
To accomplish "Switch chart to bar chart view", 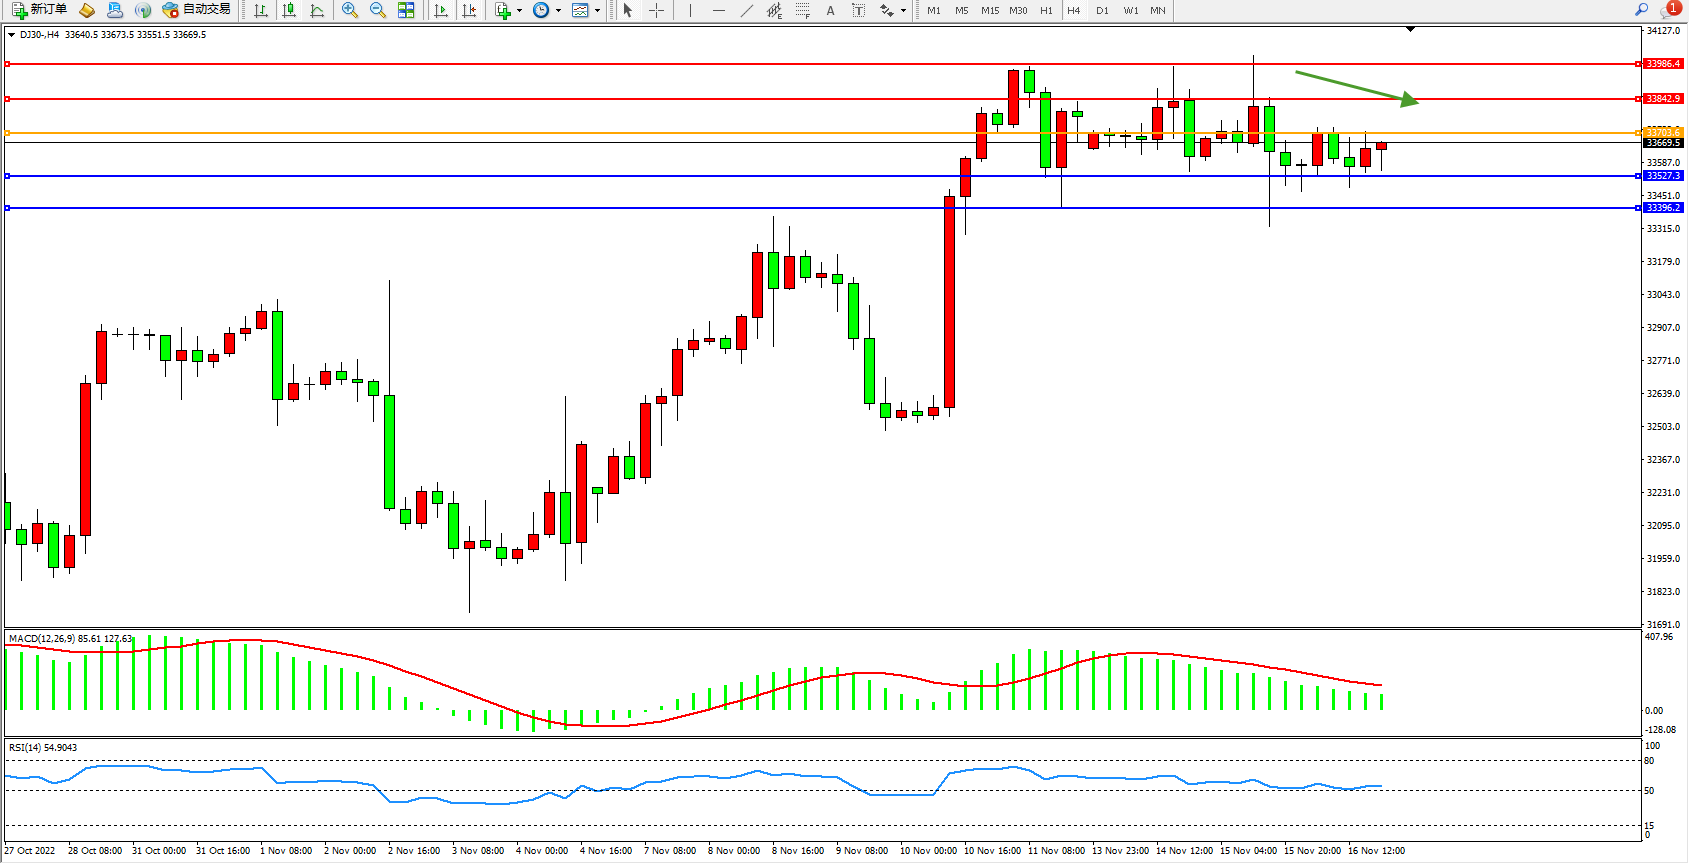I will 261,10.
